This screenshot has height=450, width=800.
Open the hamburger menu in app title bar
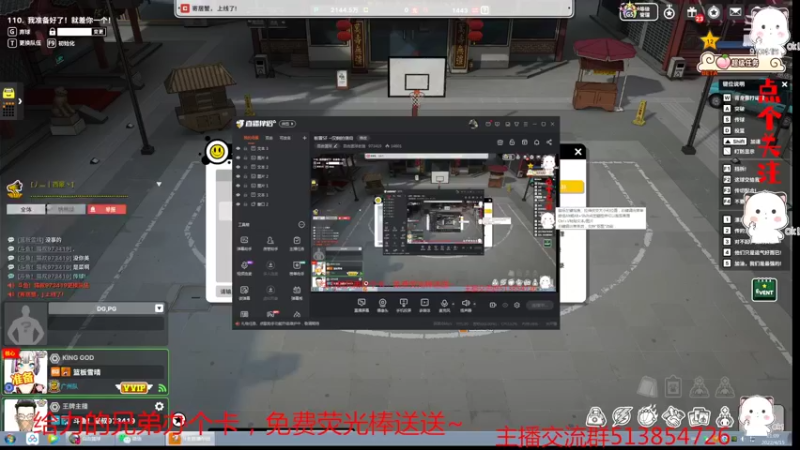click(x=526, y=124)
